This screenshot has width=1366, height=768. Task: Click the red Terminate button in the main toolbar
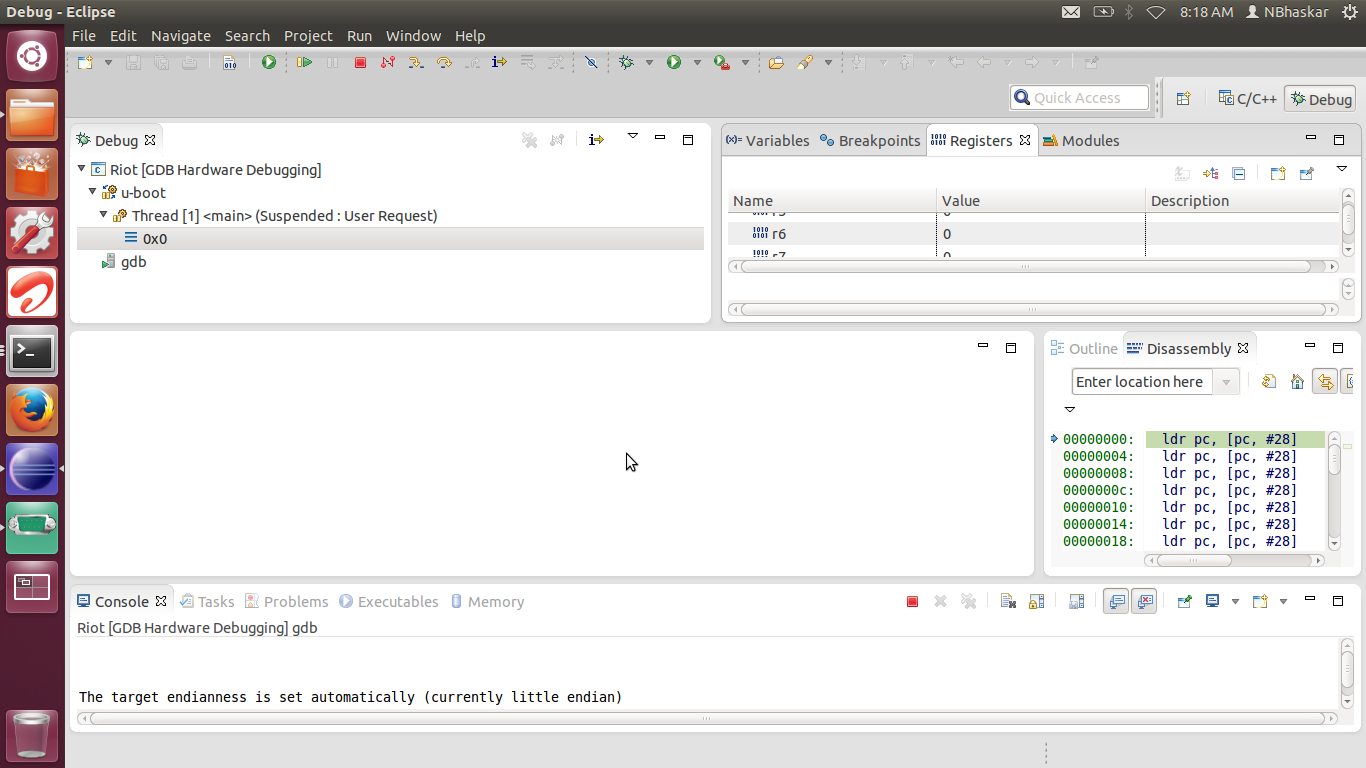click(360, 62)
